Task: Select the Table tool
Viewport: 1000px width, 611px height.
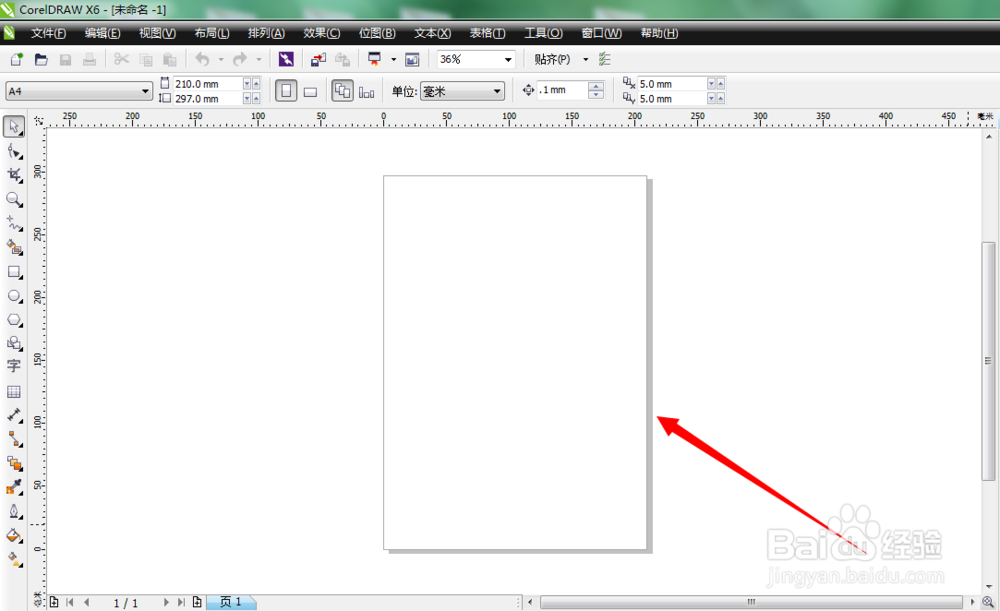Action: 14,392
